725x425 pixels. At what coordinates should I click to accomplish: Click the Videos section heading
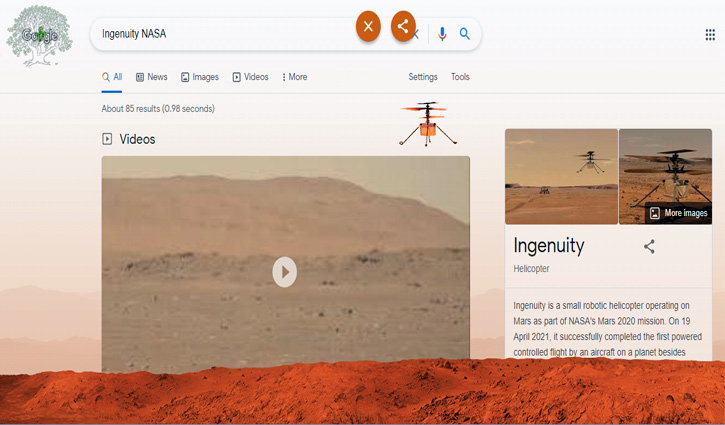tap(137, 139)
